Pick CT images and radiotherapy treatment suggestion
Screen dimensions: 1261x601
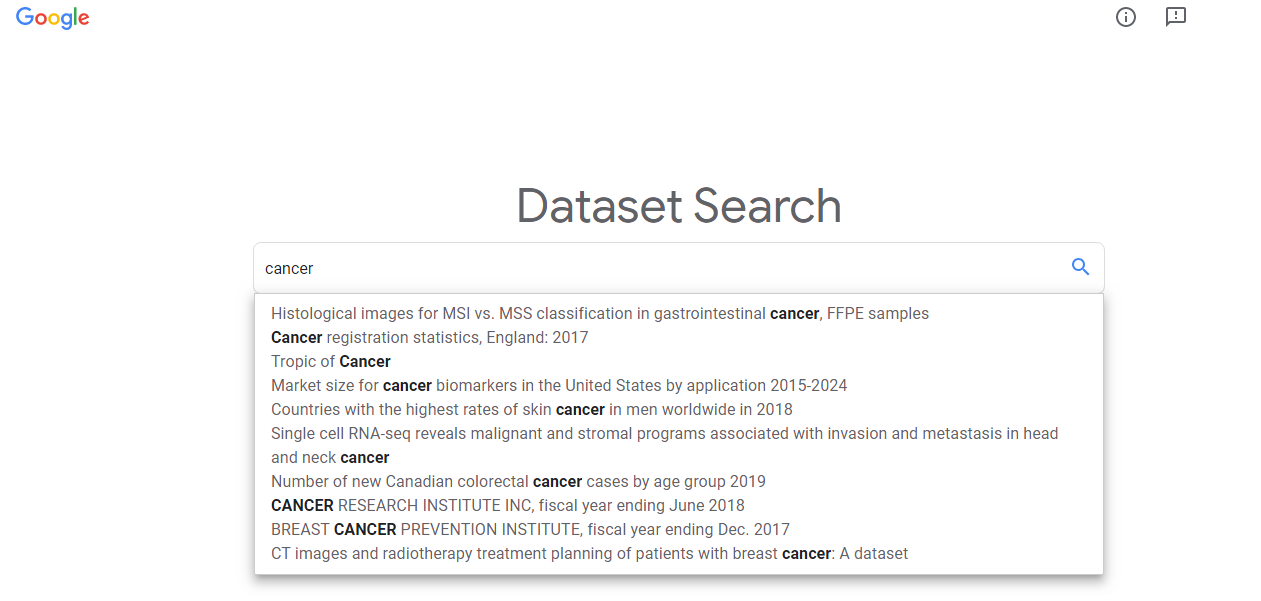589,553
